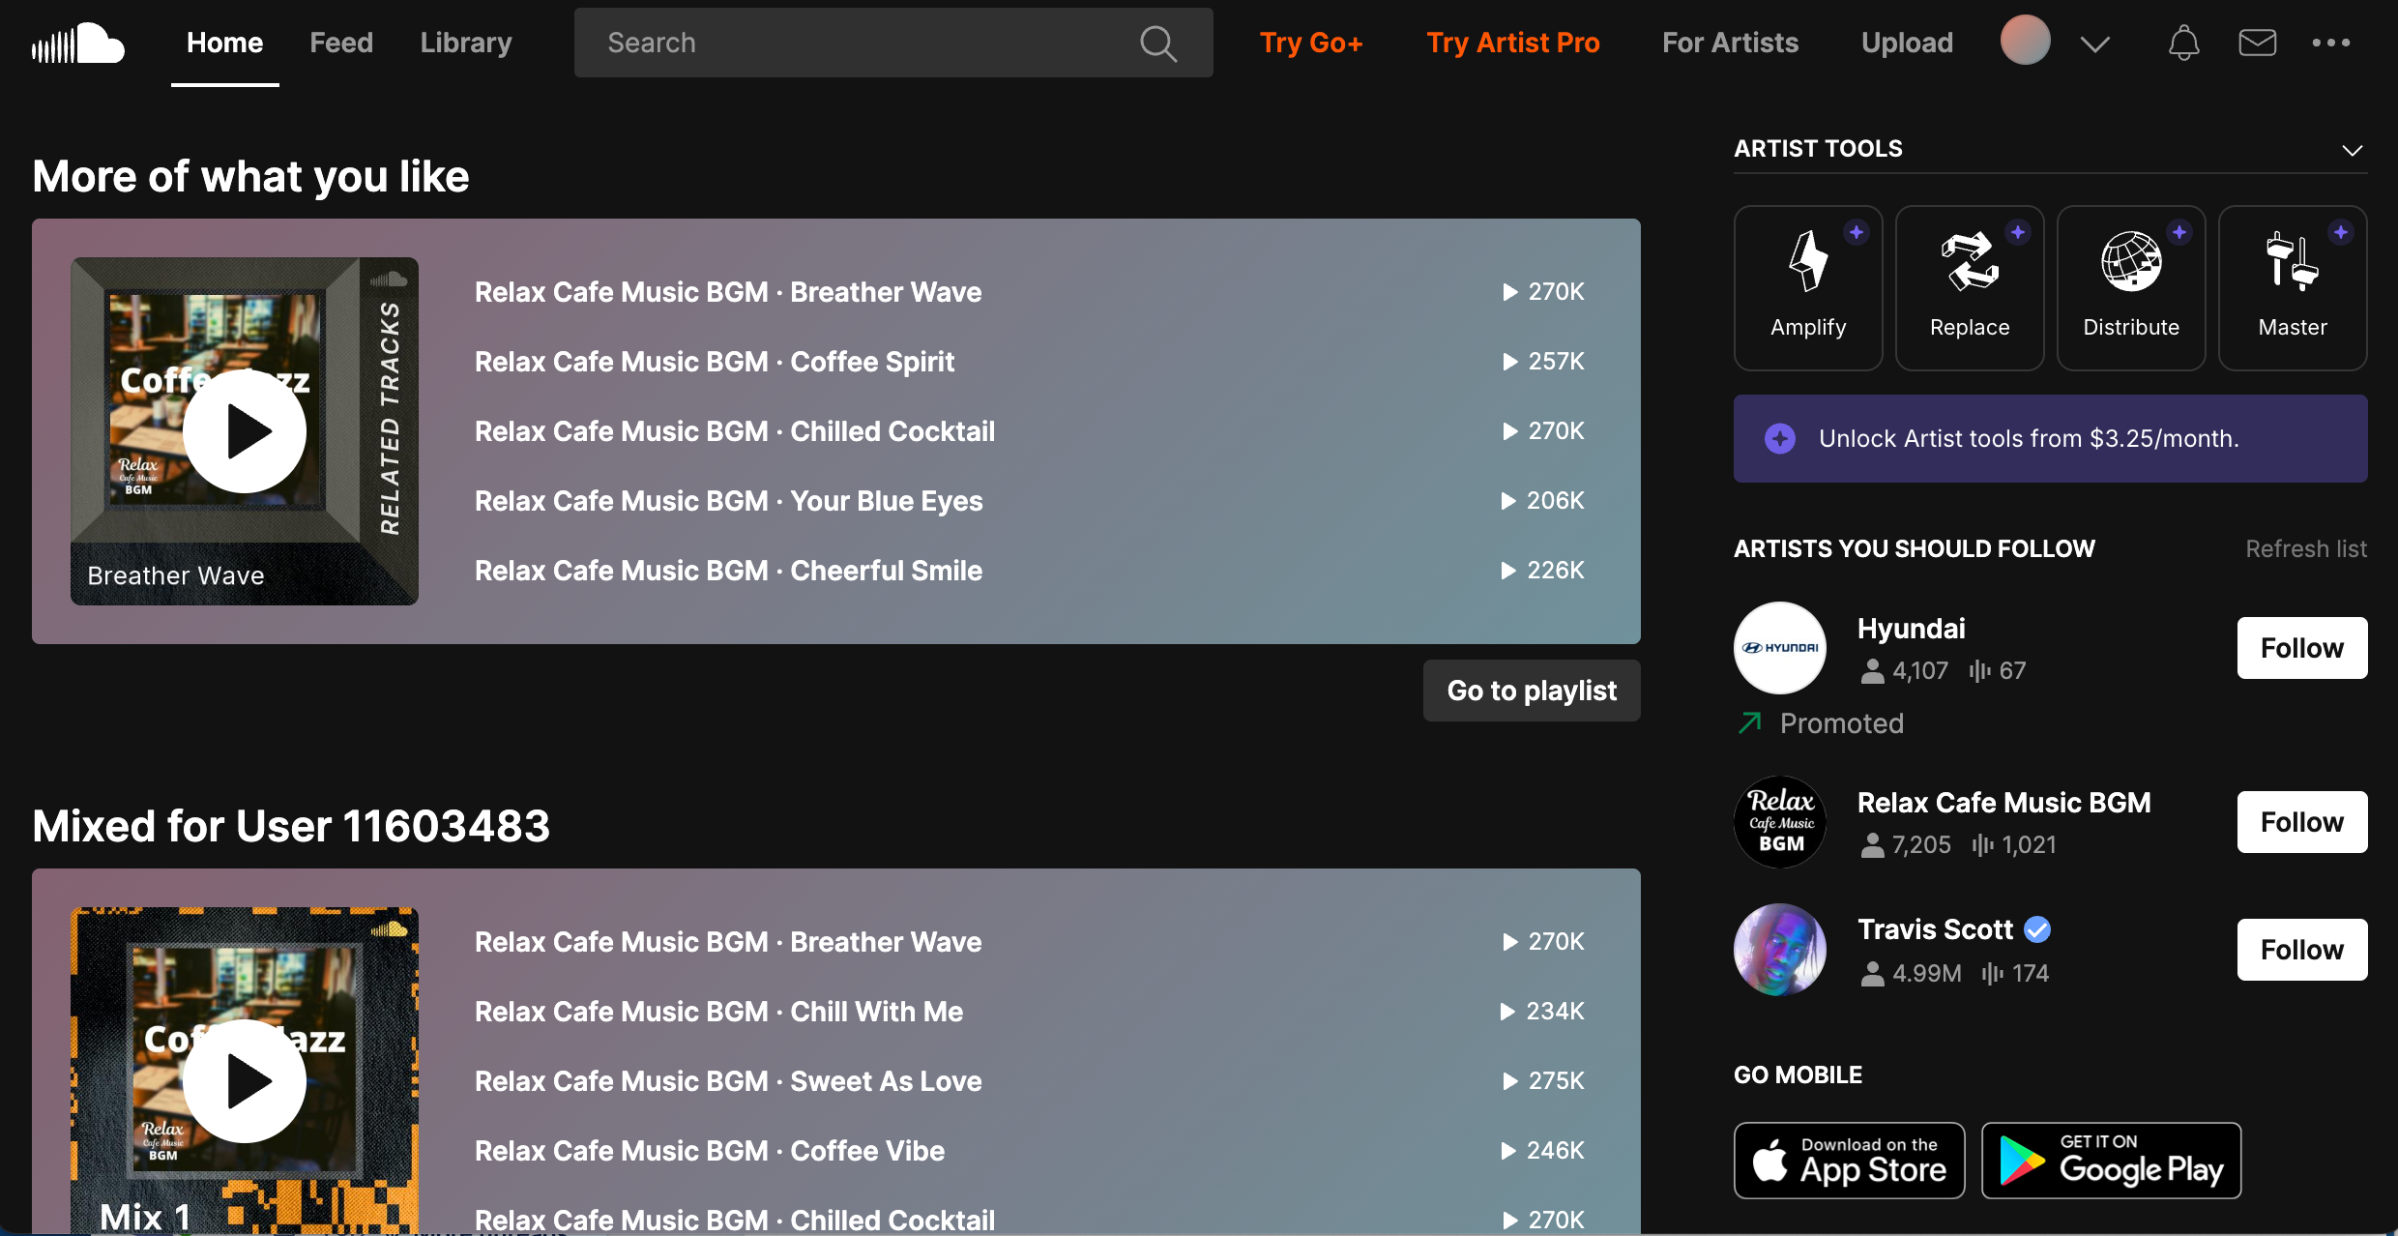2398x1236 pixels.
Task: Open the messages envelope icon
Action: [x=2256, y=43]
